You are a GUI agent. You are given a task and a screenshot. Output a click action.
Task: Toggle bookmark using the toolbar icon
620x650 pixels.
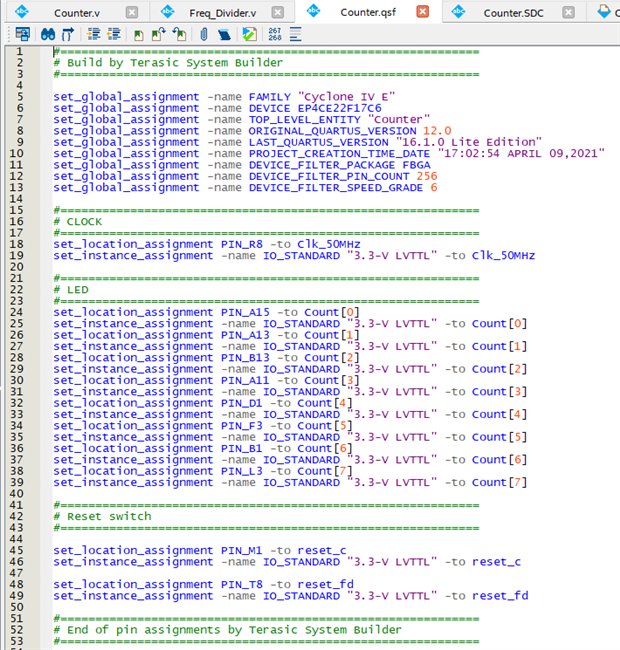(140, 33)
